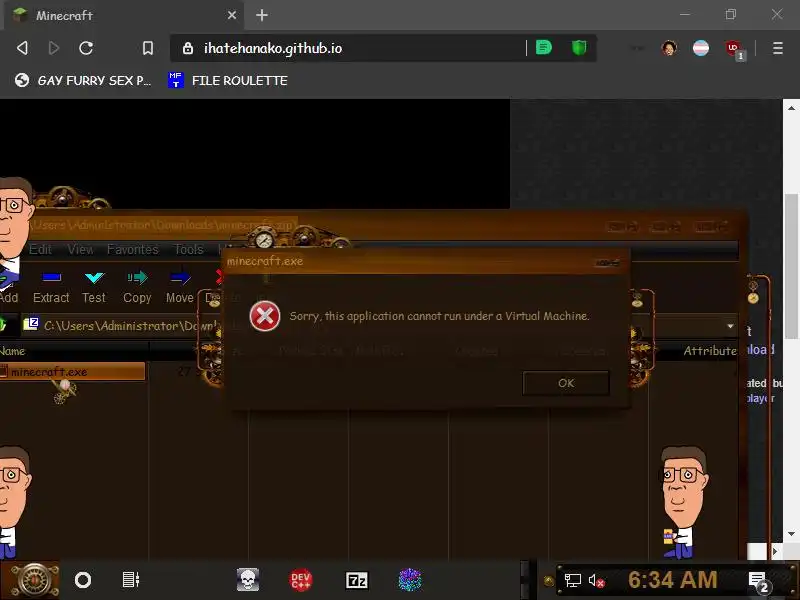Click the Extract toolbar button in 7-Zip
The height and width of the screenshot is (600, 800).
(x=51, y=287)
